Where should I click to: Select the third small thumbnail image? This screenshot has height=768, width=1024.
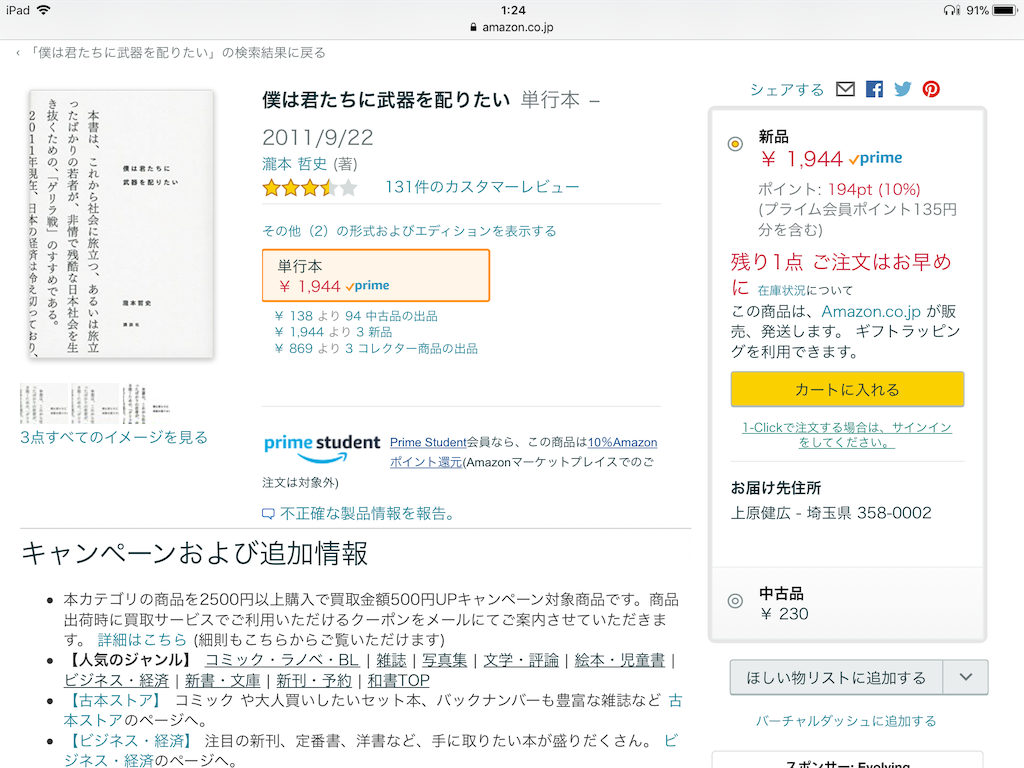pos(146,404)
